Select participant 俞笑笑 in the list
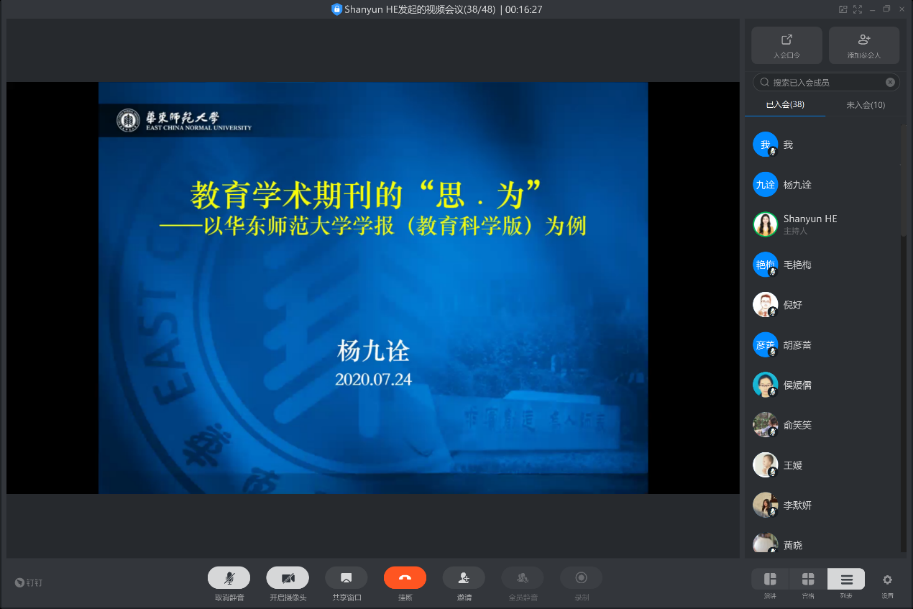Viewport: 913px width, 609px height. 823,425
